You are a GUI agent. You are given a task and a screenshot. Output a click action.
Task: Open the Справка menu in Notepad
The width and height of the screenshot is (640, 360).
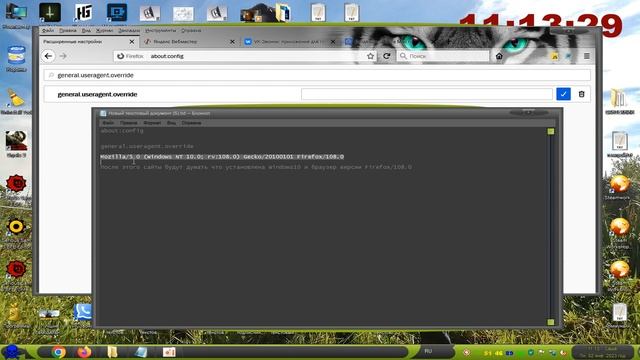point(191,123)
